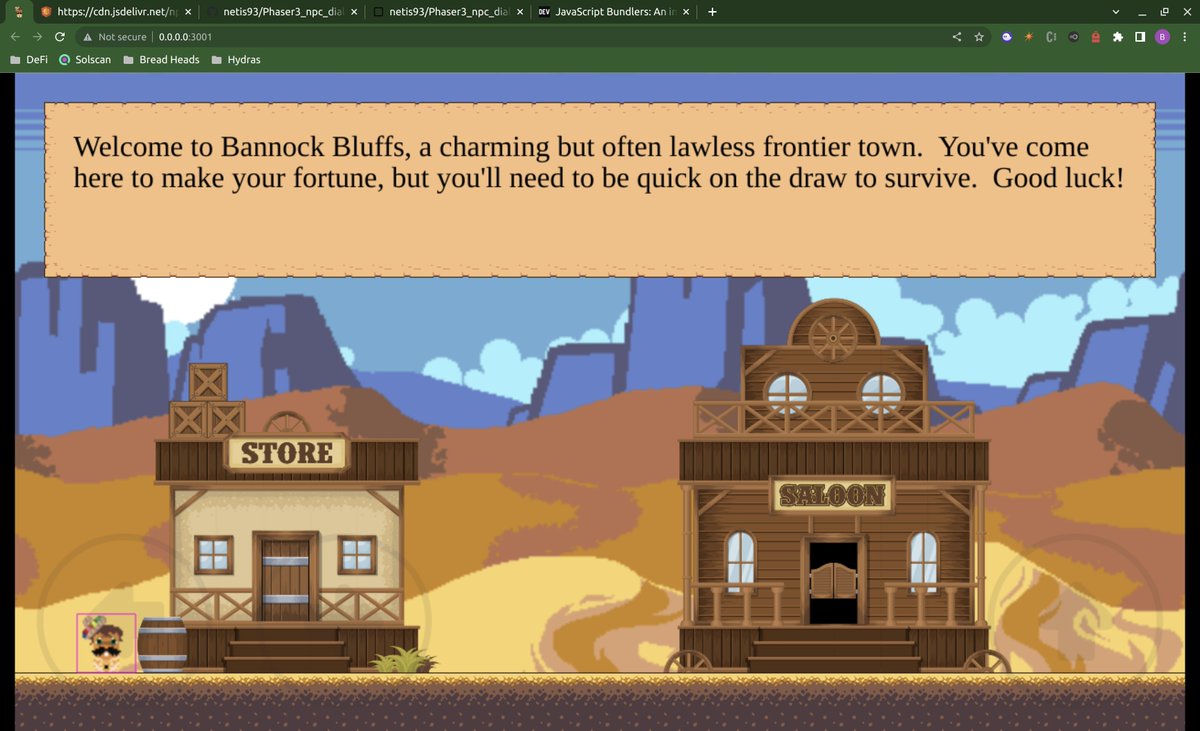Click the STORE sign
Image resolution: width=1200 pixels, height=731 pixels.
pos(287,453)
